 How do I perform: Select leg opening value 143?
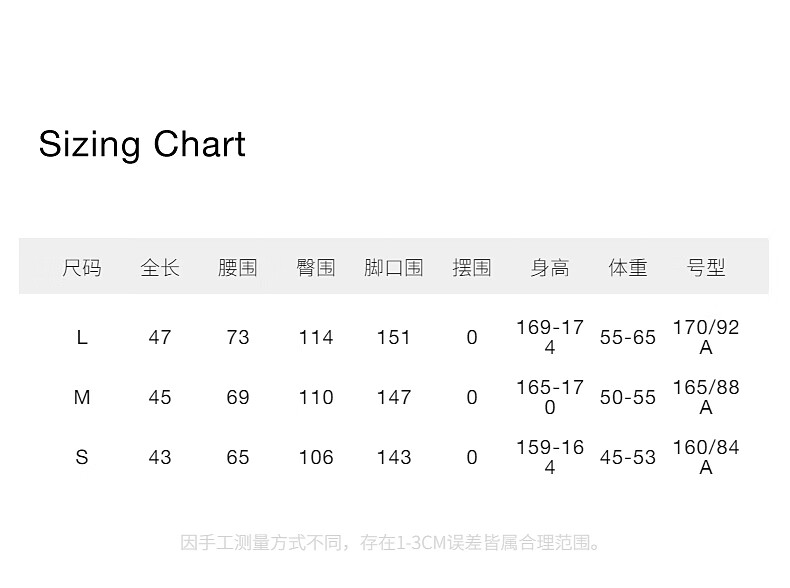394,457
